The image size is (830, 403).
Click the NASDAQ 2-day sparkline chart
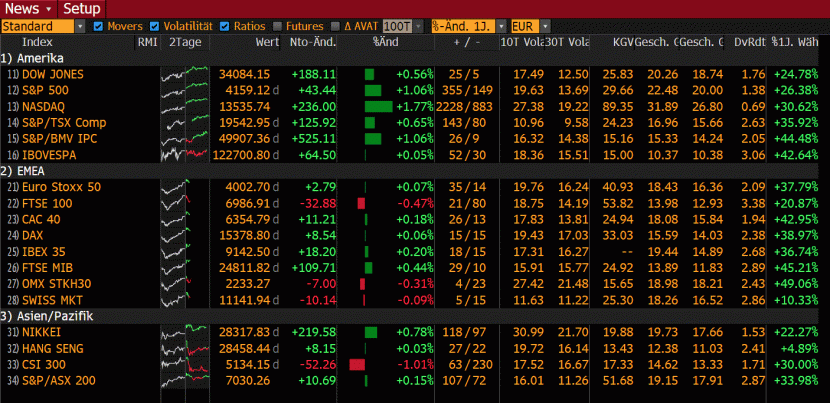click(185, 106)
